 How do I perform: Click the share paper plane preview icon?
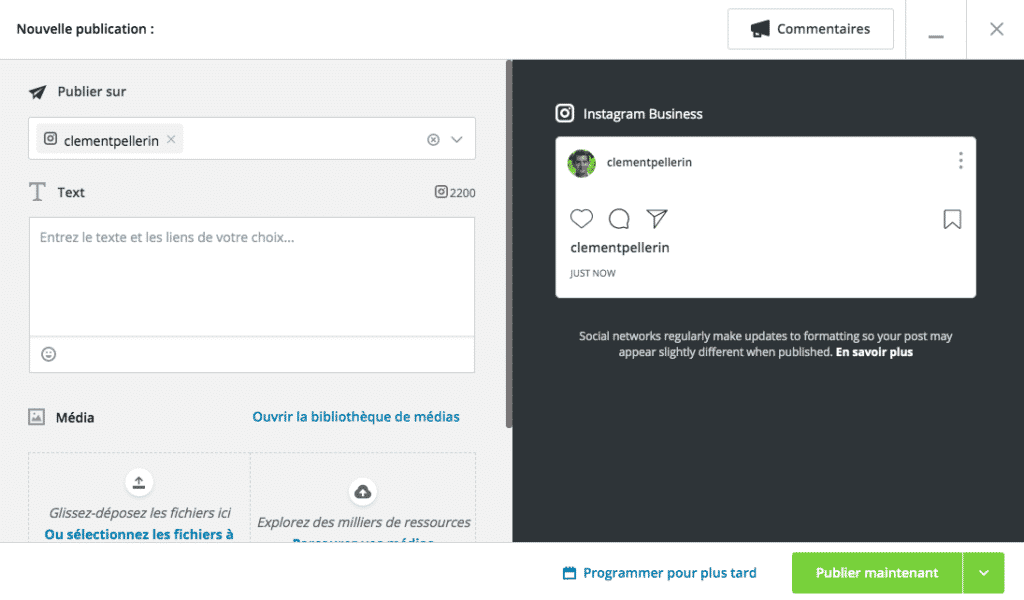coord(656,218)
